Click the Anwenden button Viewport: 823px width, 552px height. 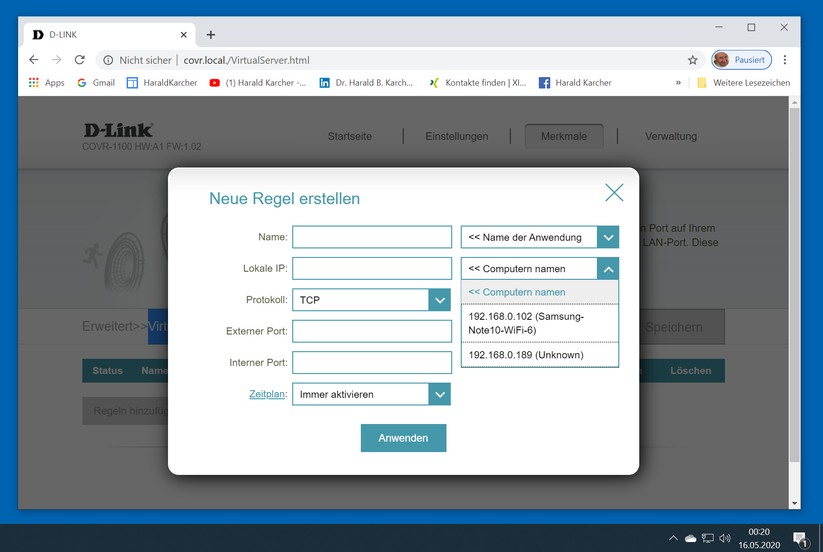[x=403, y=438]
